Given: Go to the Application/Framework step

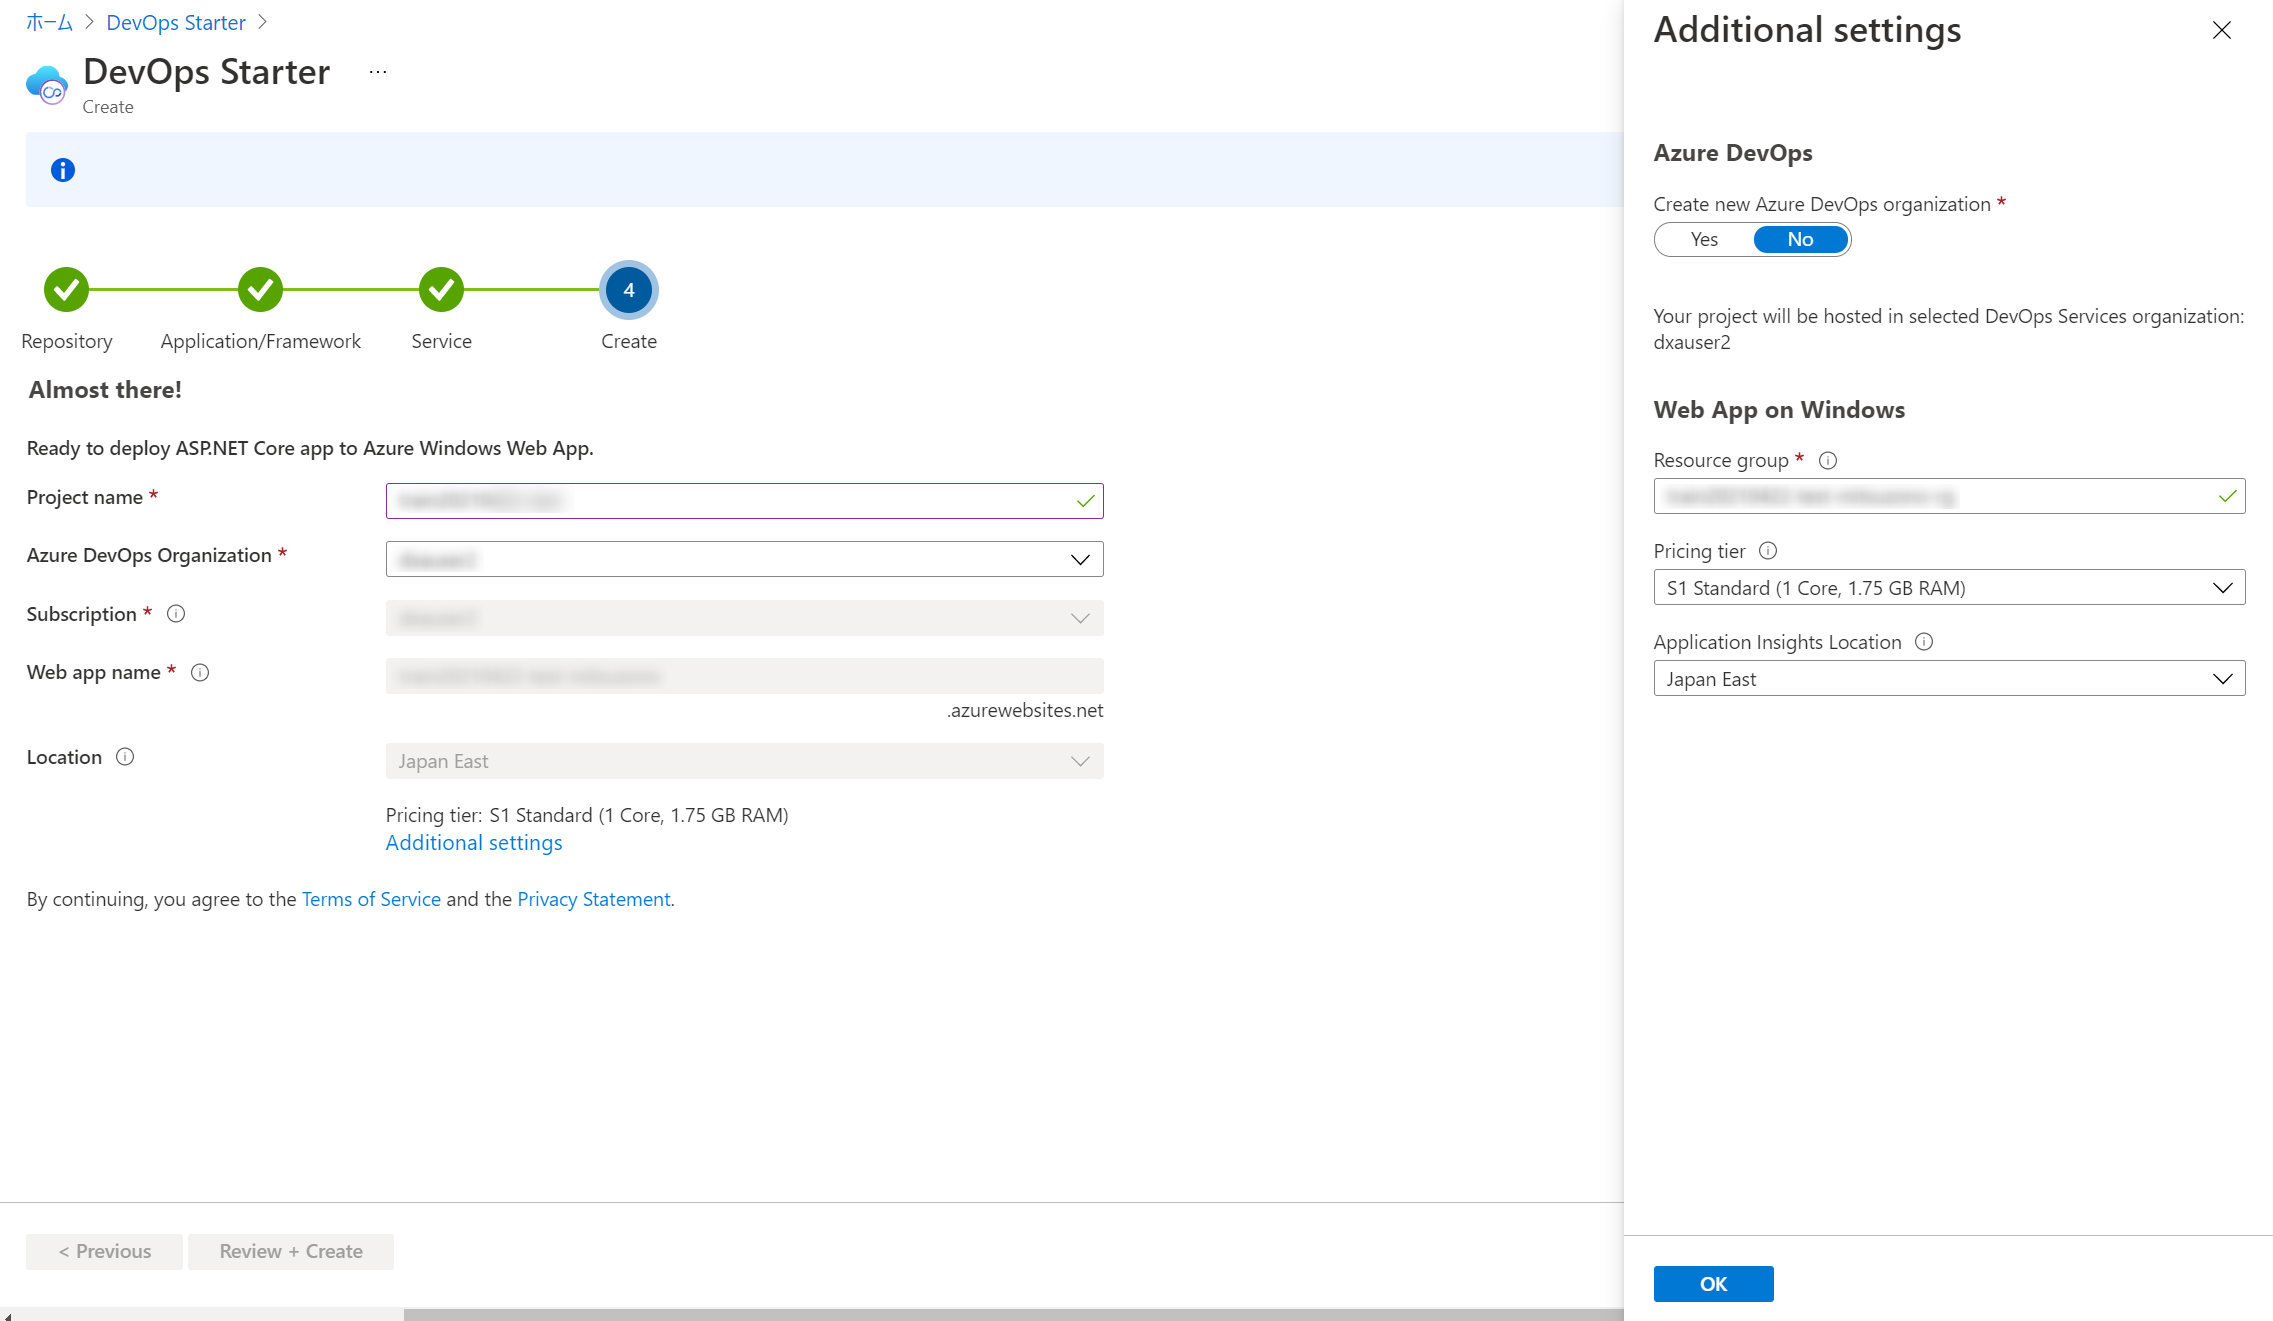Looking at the screenshot, I should point(260,290).
